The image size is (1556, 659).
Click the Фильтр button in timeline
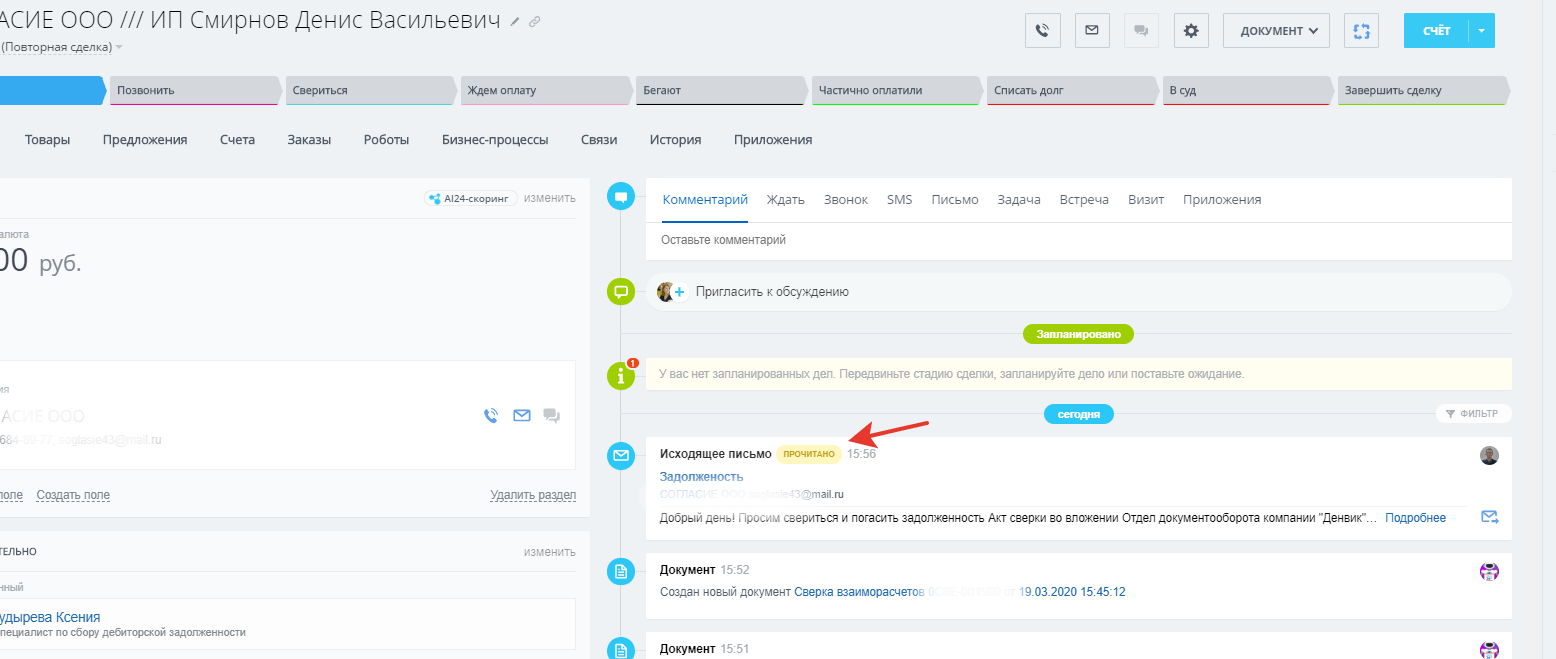(x=1473, y=413)
